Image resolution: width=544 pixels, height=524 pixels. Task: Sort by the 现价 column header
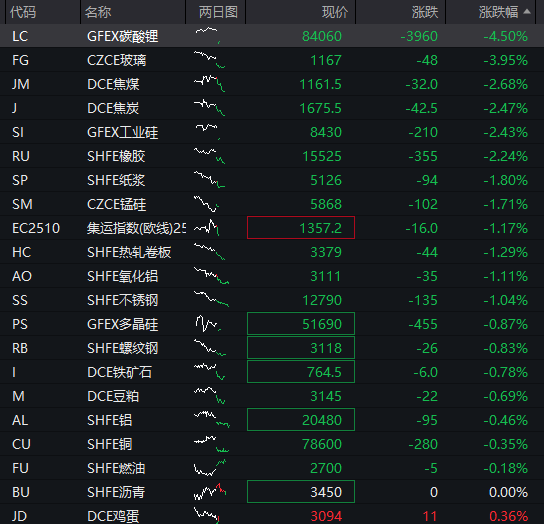[x=334, y=12]
